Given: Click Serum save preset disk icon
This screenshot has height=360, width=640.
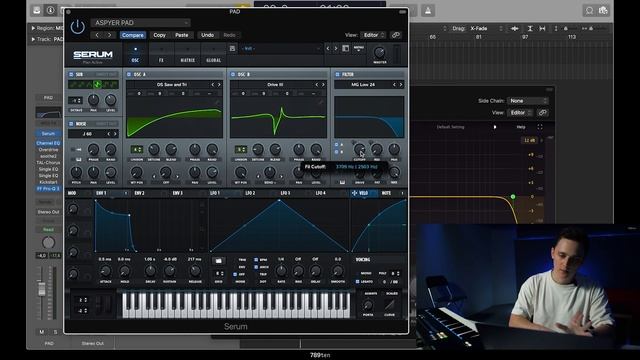Looking at the screenshot, I should (232, 49).
